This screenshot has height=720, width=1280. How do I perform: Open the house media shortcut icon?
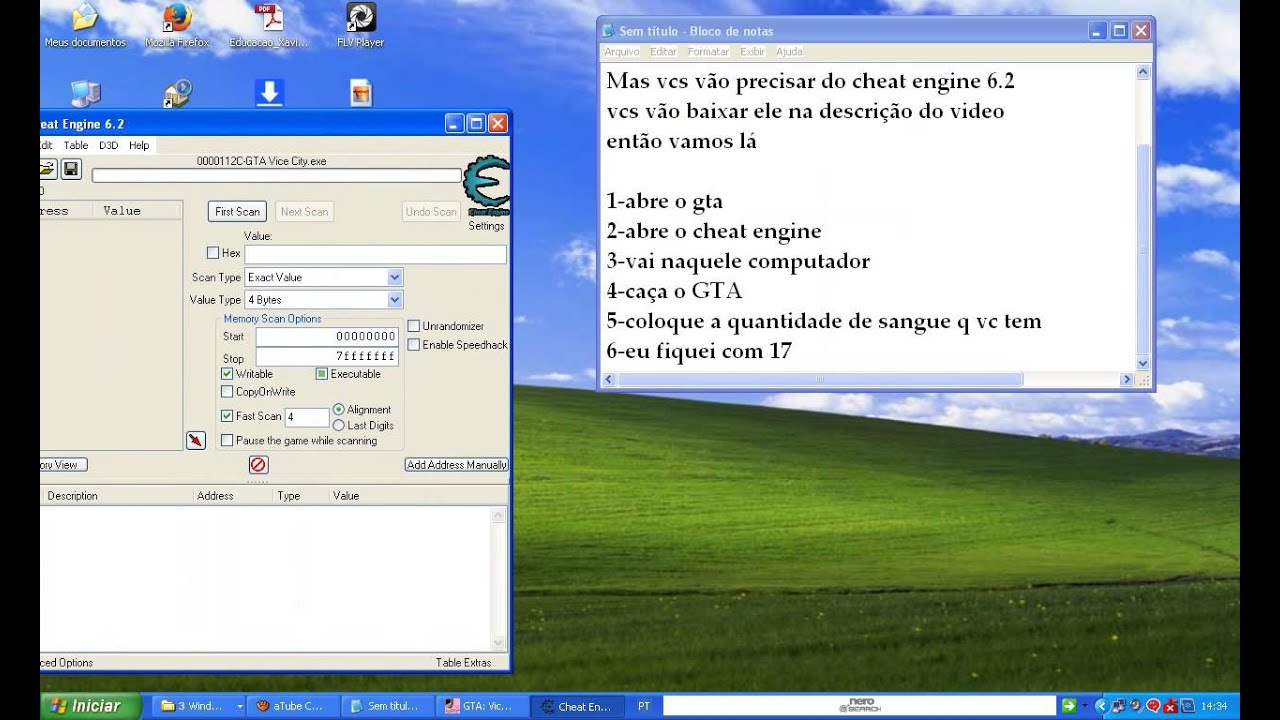[177, 93]
